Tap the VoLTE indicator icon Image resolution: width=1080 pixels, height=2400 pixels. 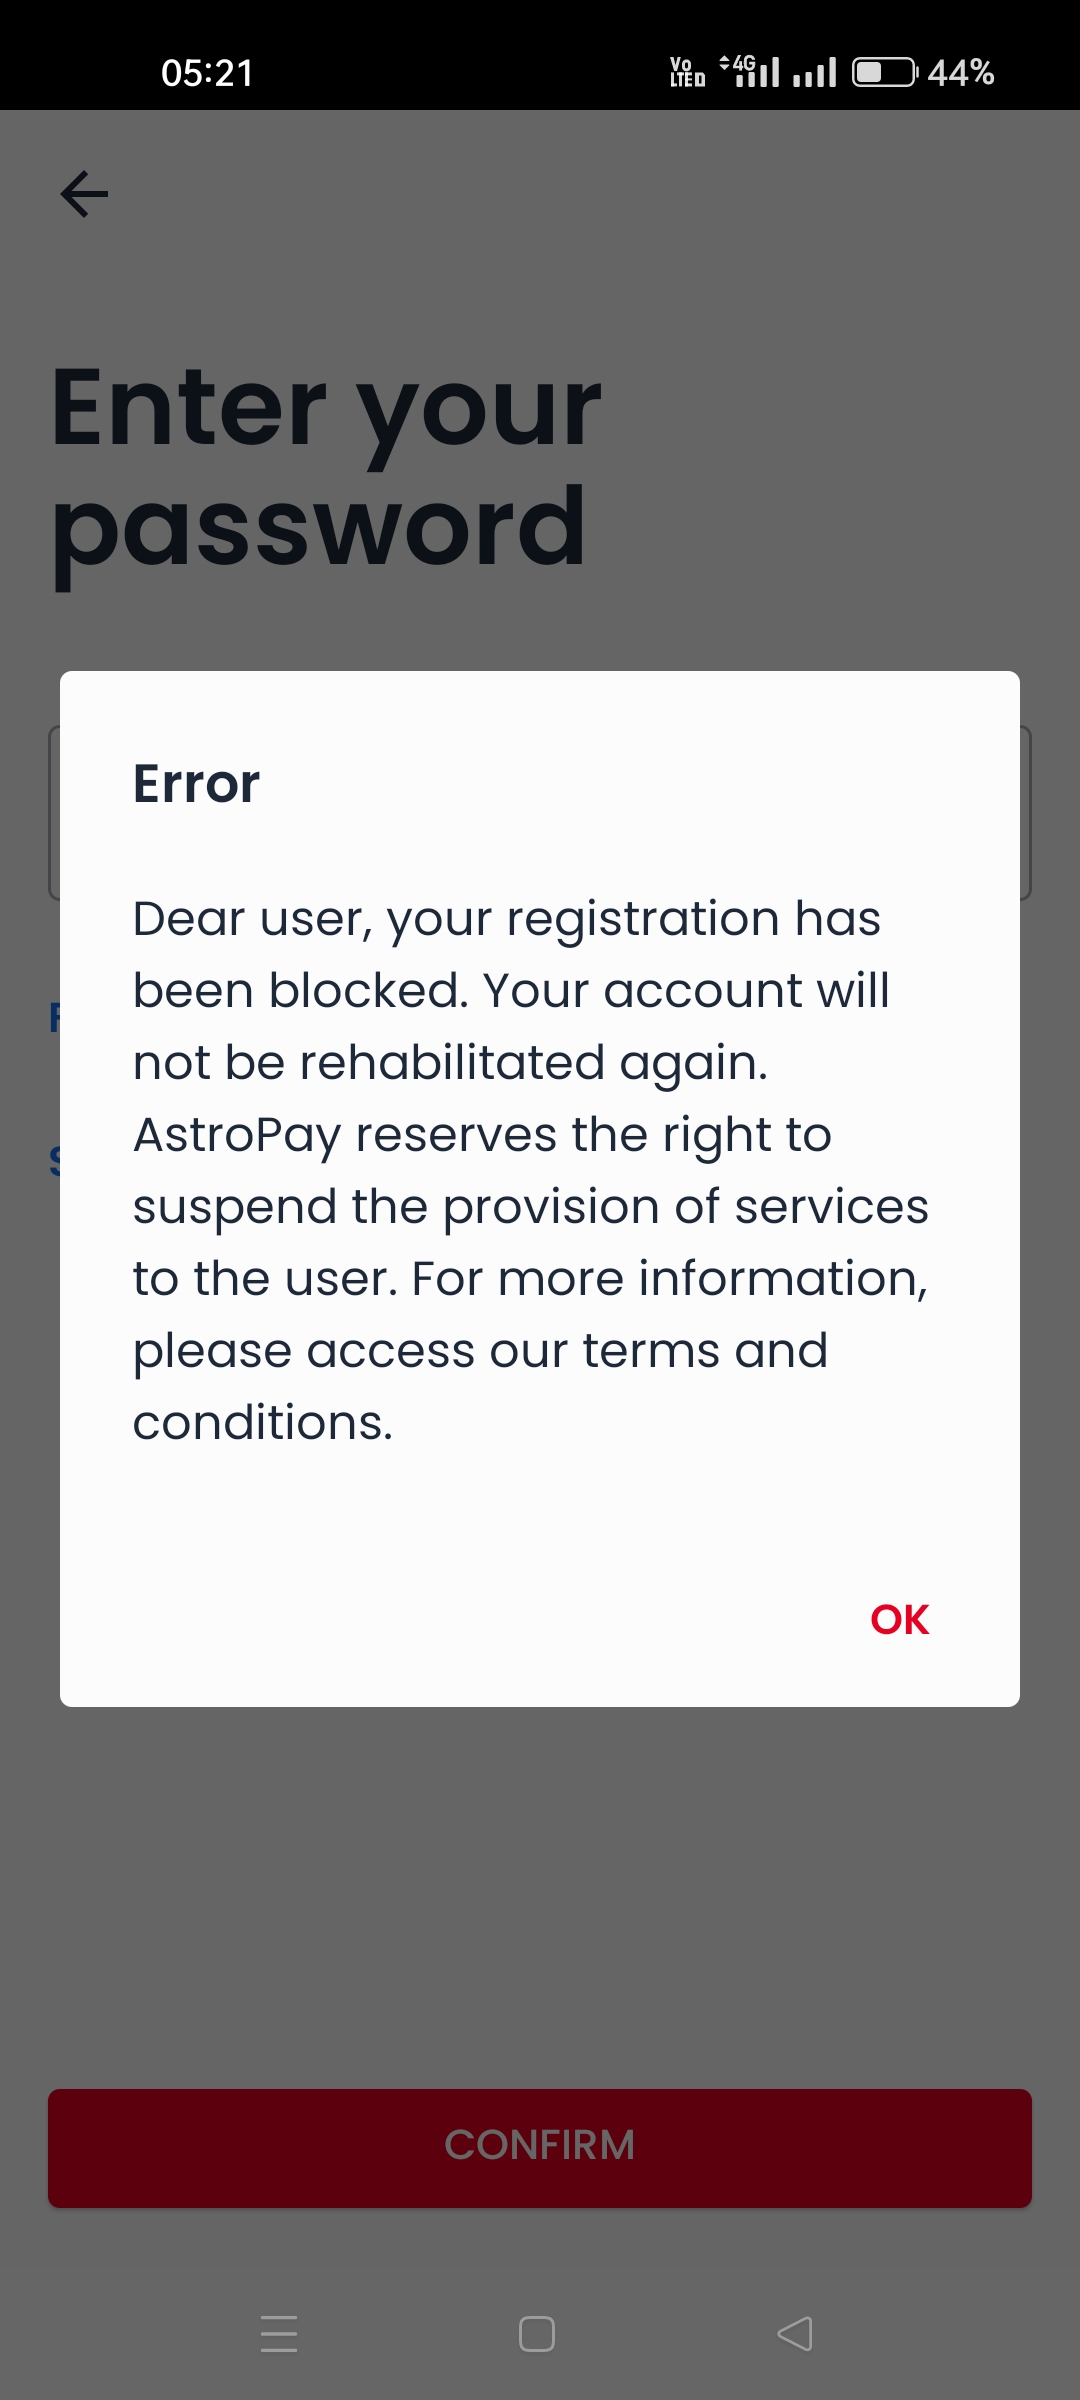pos(687,72)
